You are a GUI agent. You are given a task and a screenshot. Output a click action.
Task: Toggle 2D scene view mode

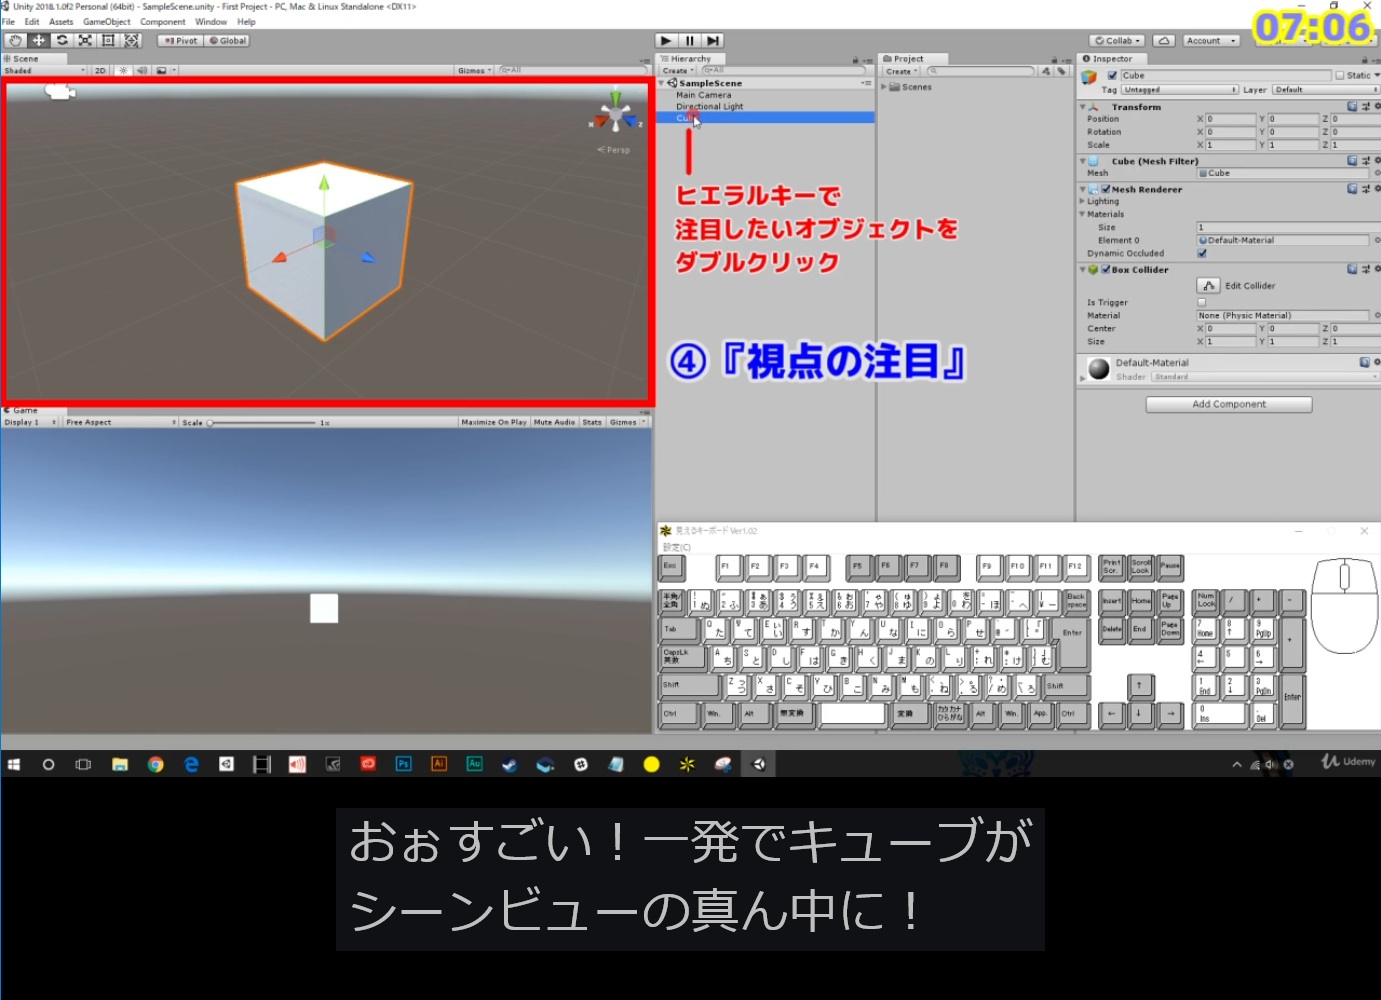coord(100,71)
